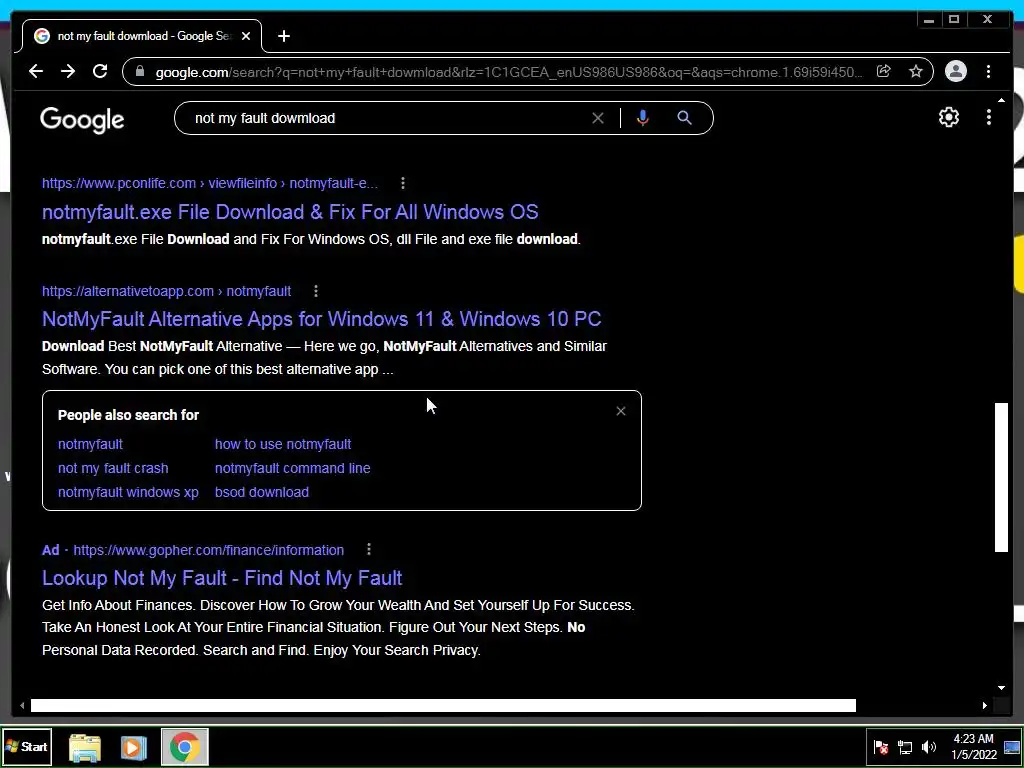This screenshot has height=768, width=1024.
Task: Open options for the gopher.com ad
Action: [368, 550]
